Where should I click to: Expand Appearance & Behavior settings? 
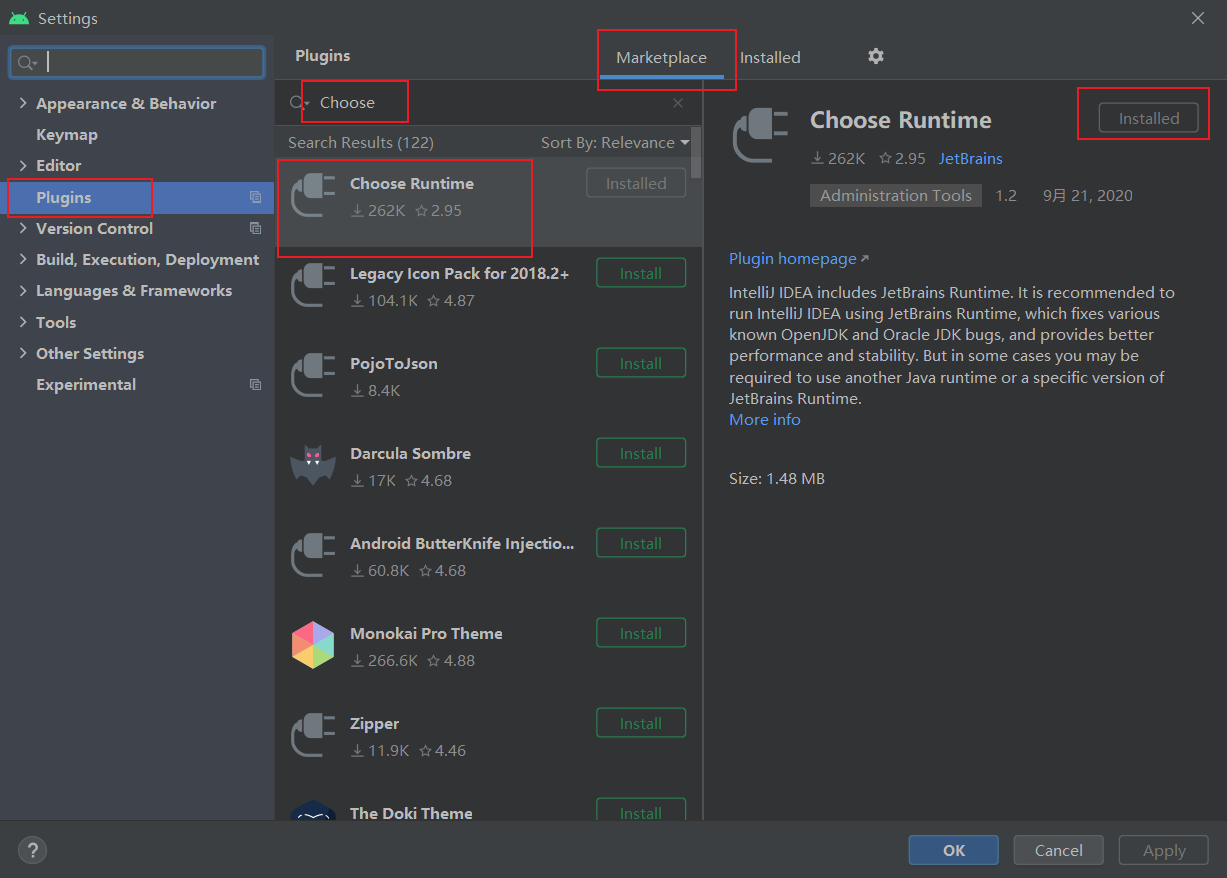tap(23, 104)
